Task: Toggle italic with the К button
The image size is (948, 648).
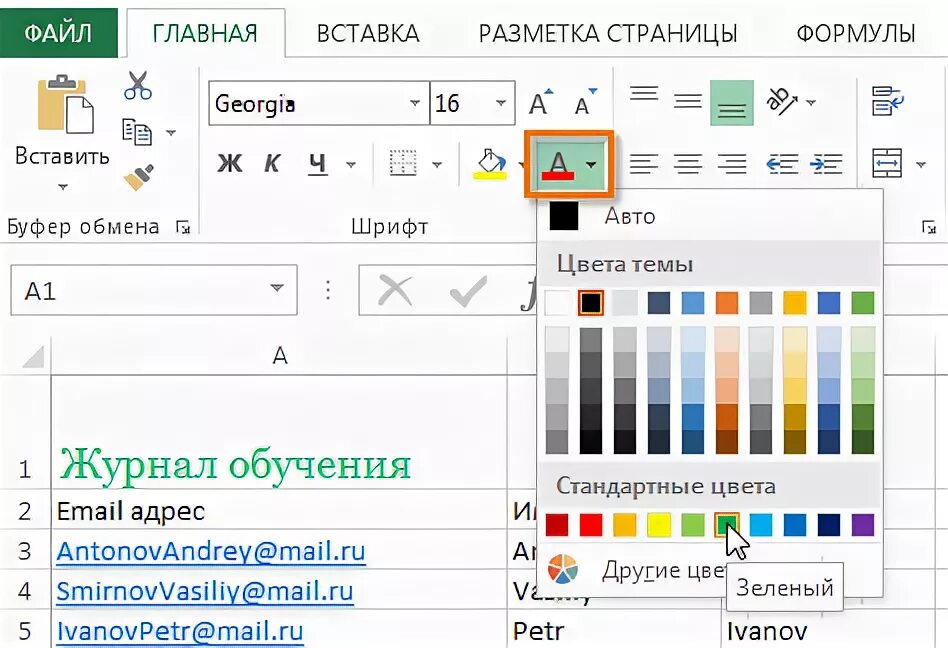Action: [x=271, y=163]
